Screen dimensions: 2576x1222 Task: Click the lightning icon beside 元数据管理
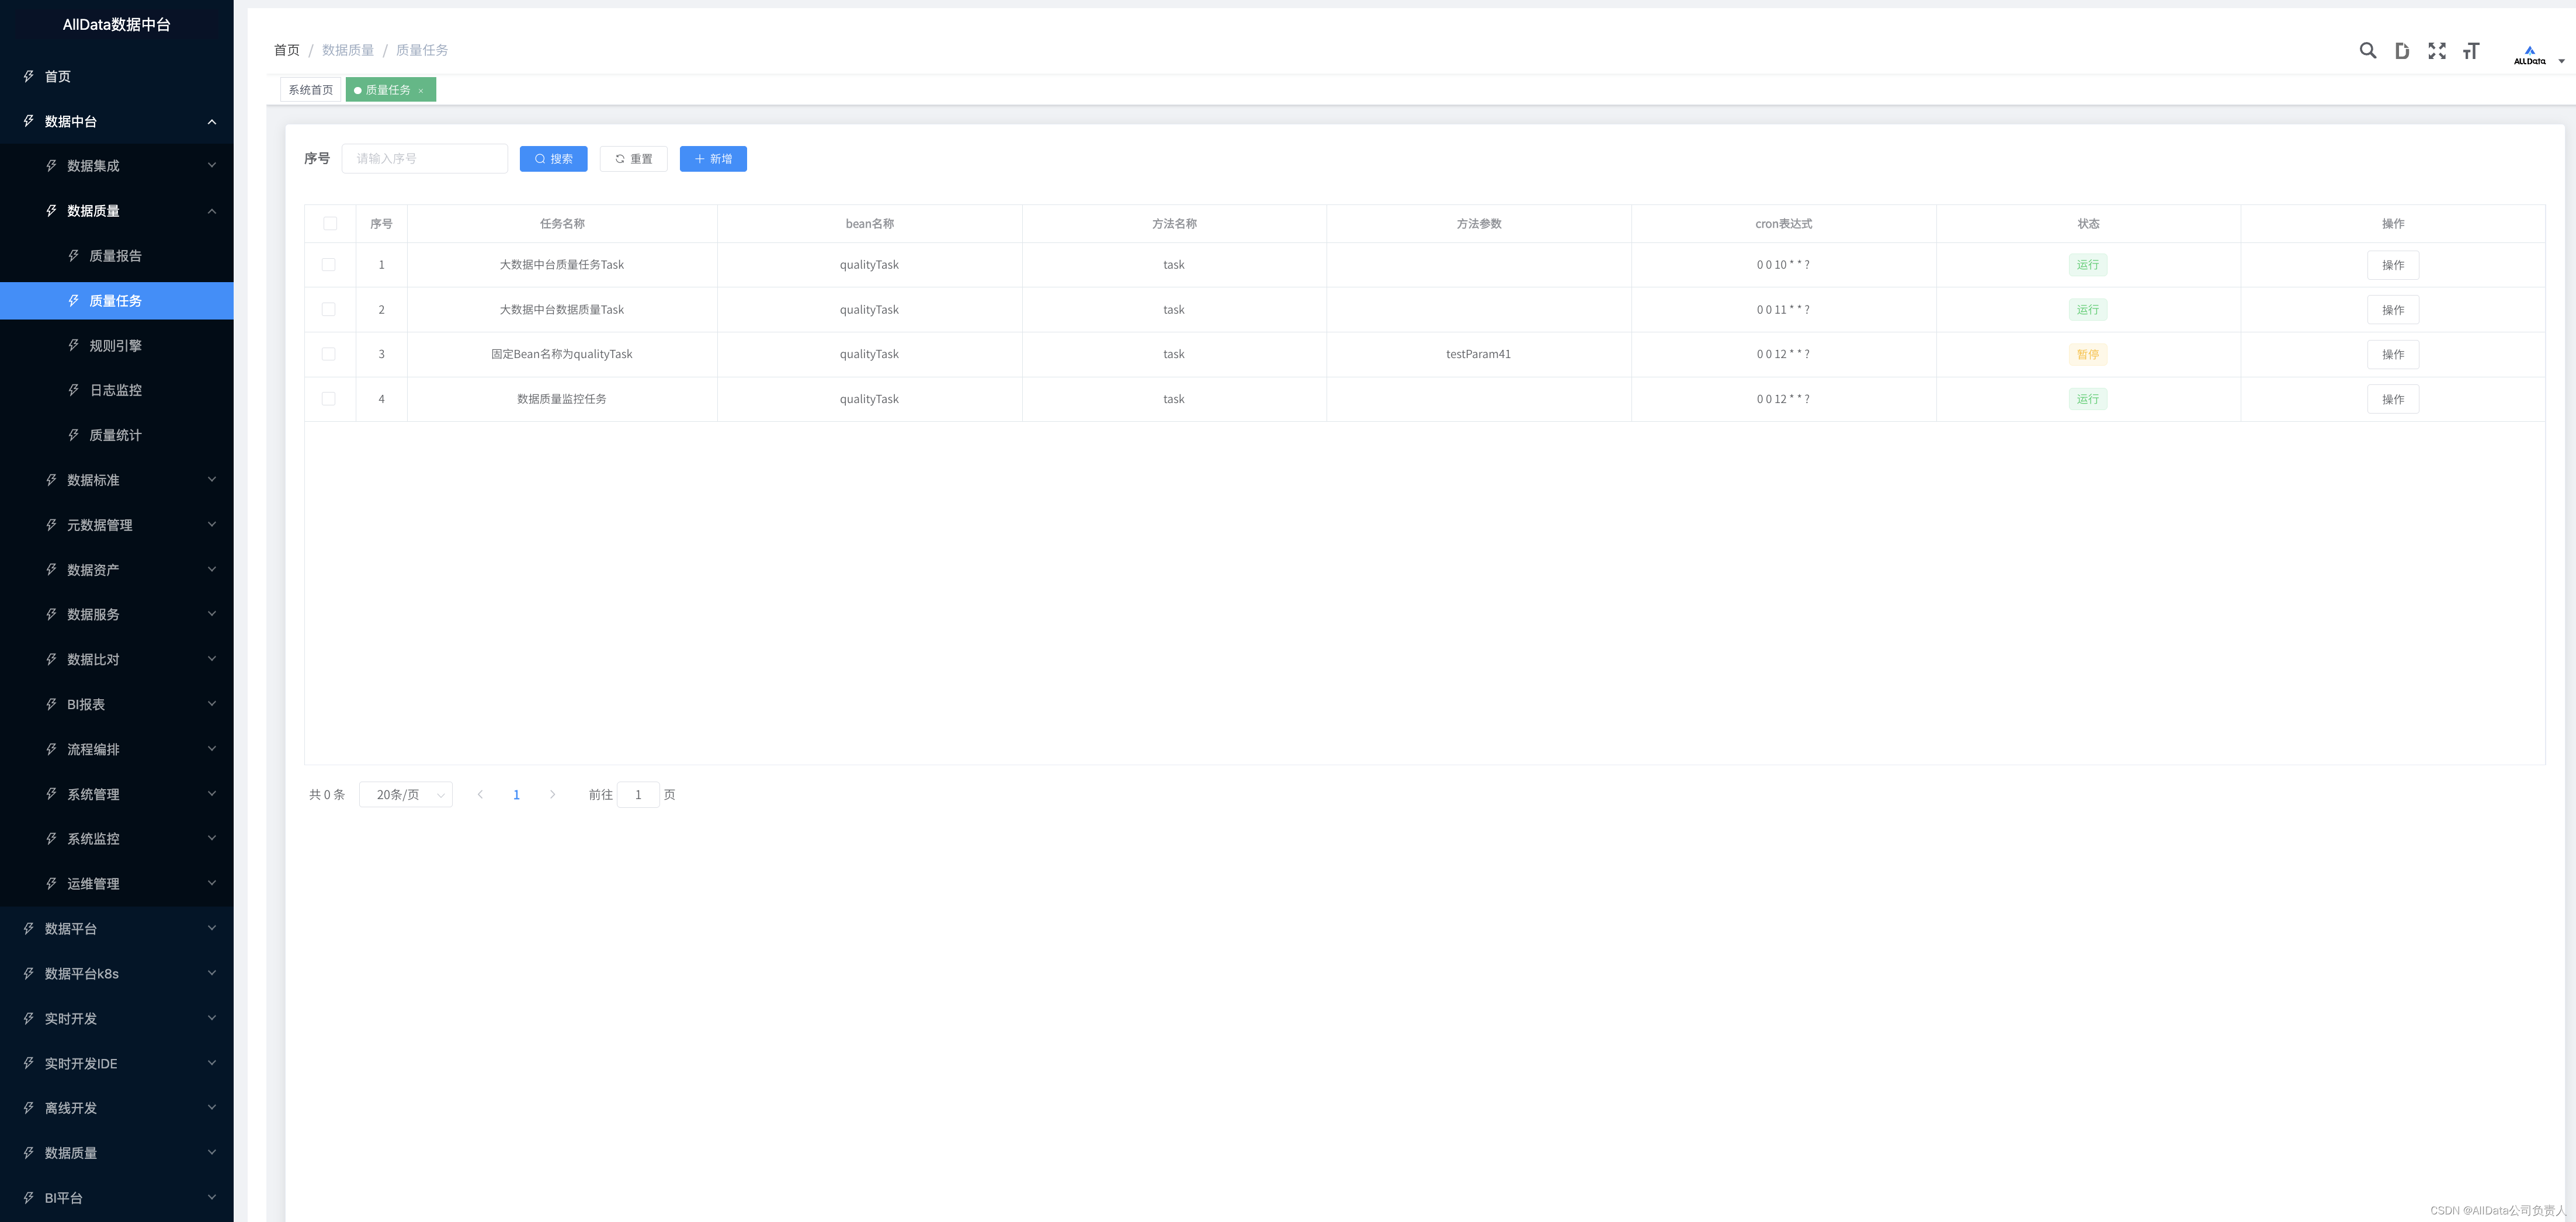coord(51,525)
